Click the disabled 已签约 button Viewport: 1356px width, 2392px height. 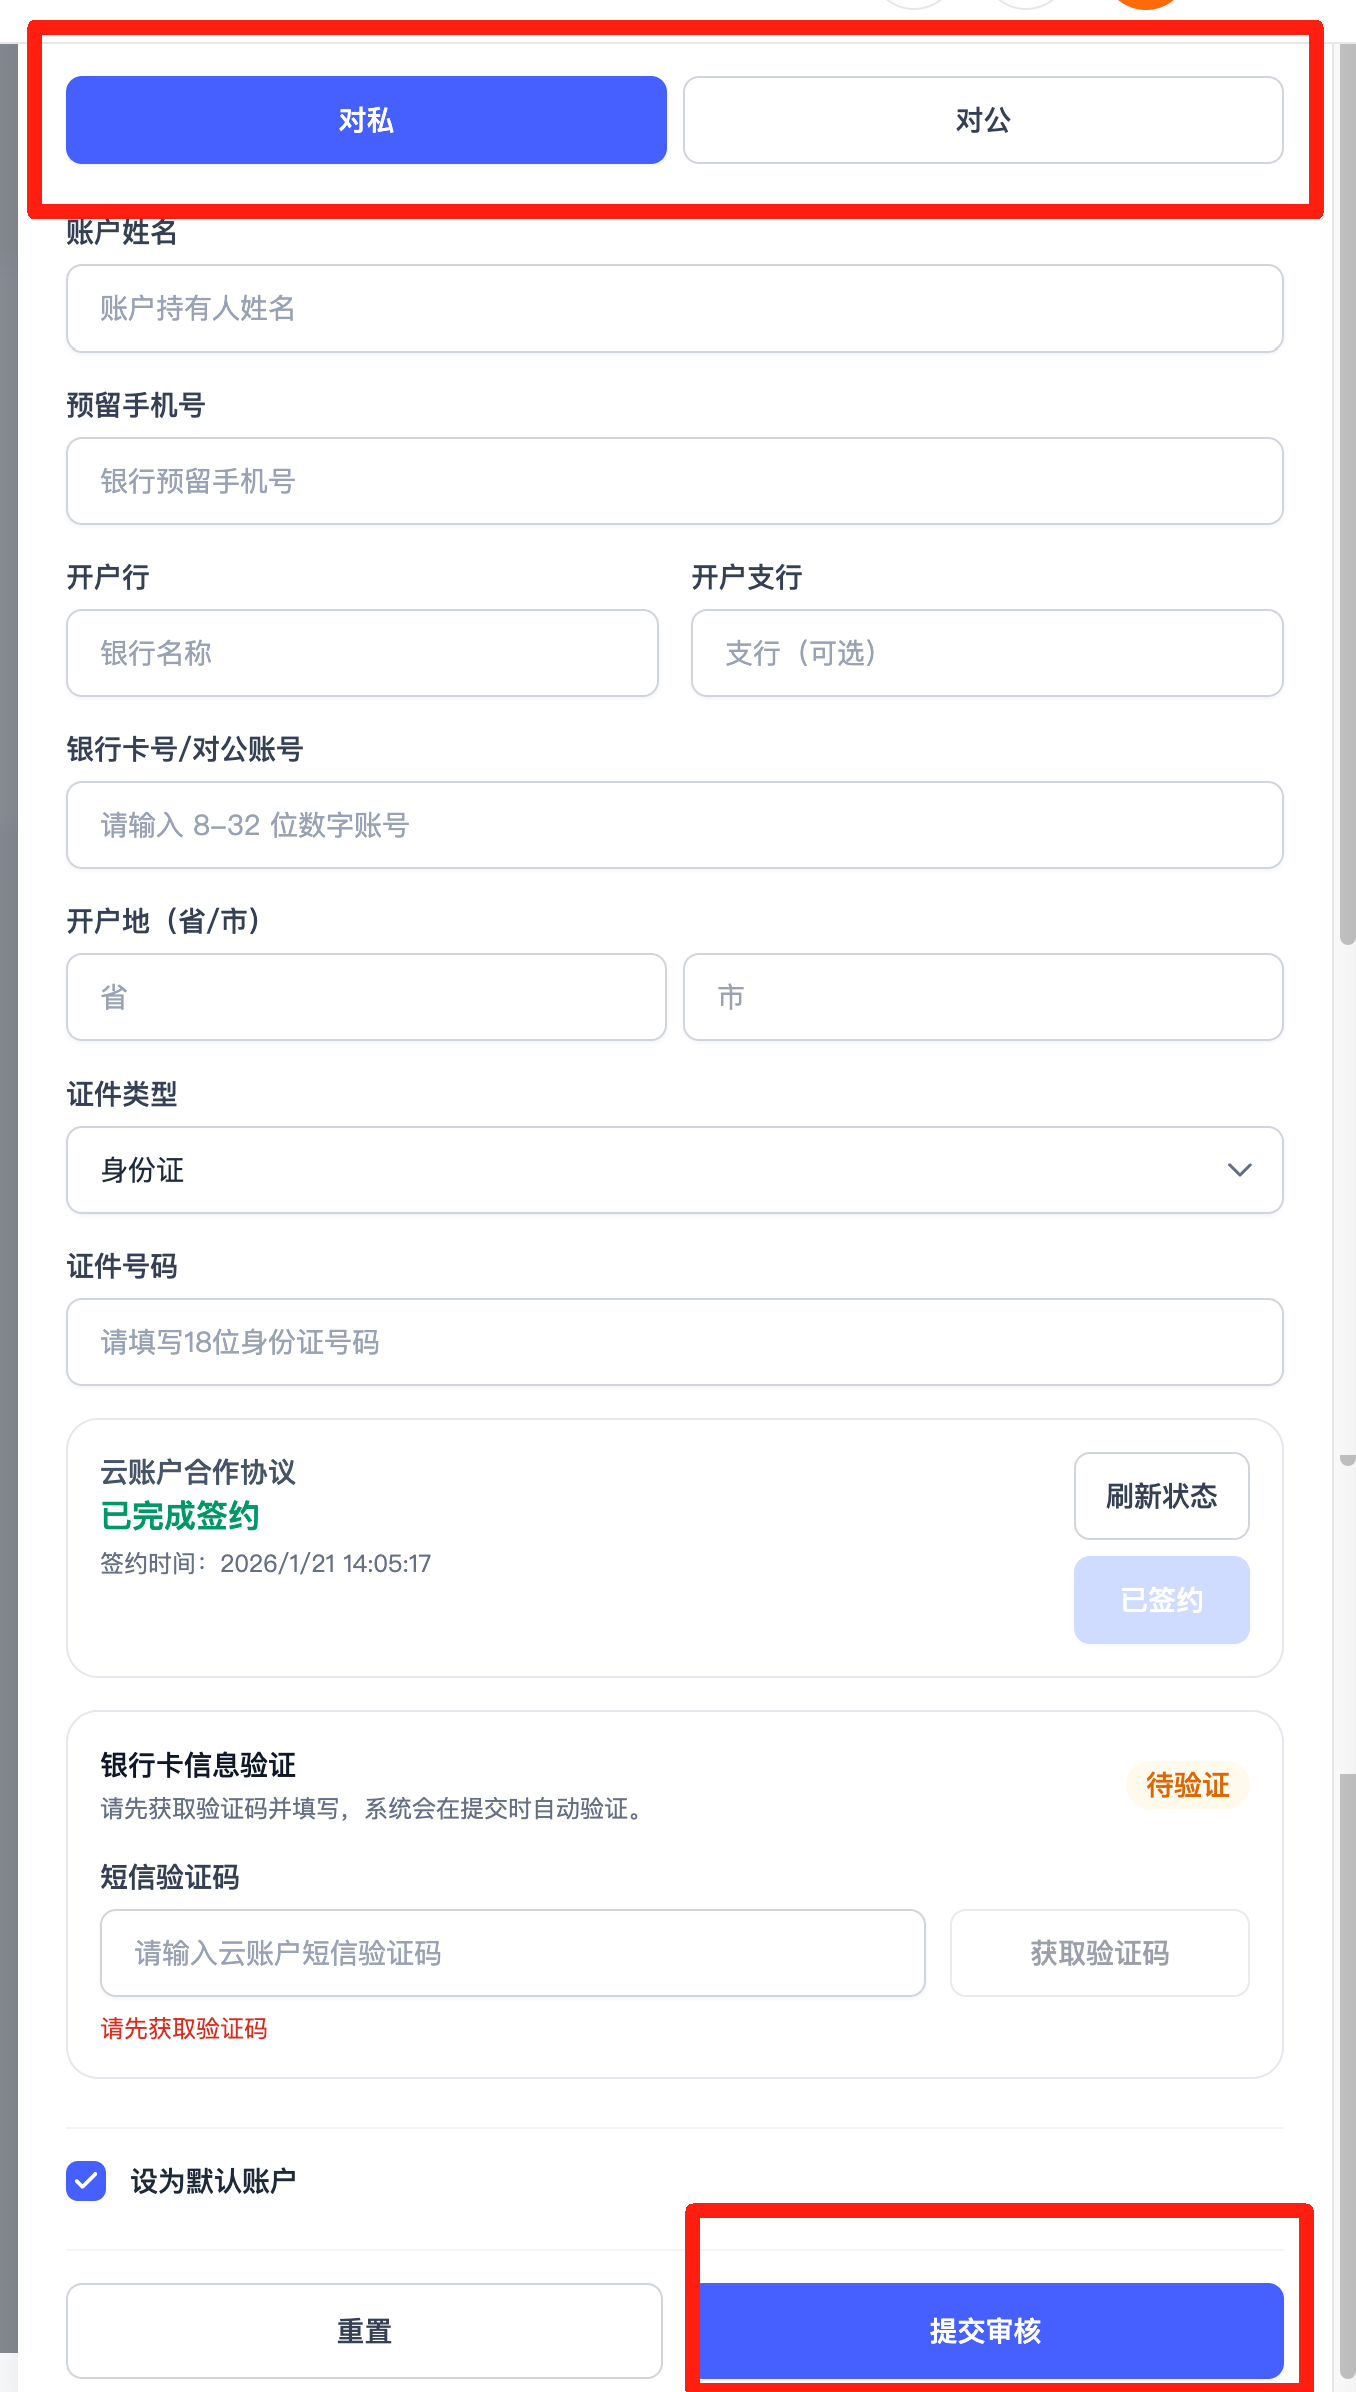1162,1600
